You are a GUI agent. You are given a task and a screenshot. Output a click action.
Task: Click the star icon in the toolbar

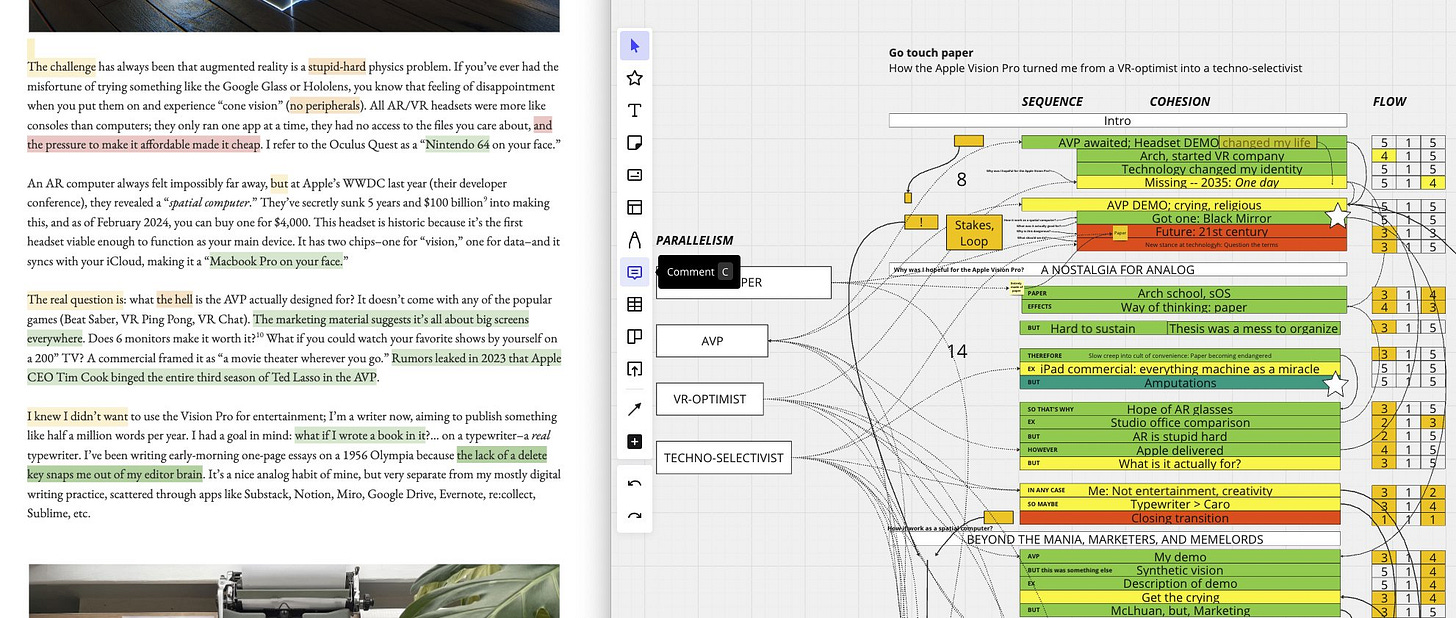pyautogui.click(x=634, y=78)
